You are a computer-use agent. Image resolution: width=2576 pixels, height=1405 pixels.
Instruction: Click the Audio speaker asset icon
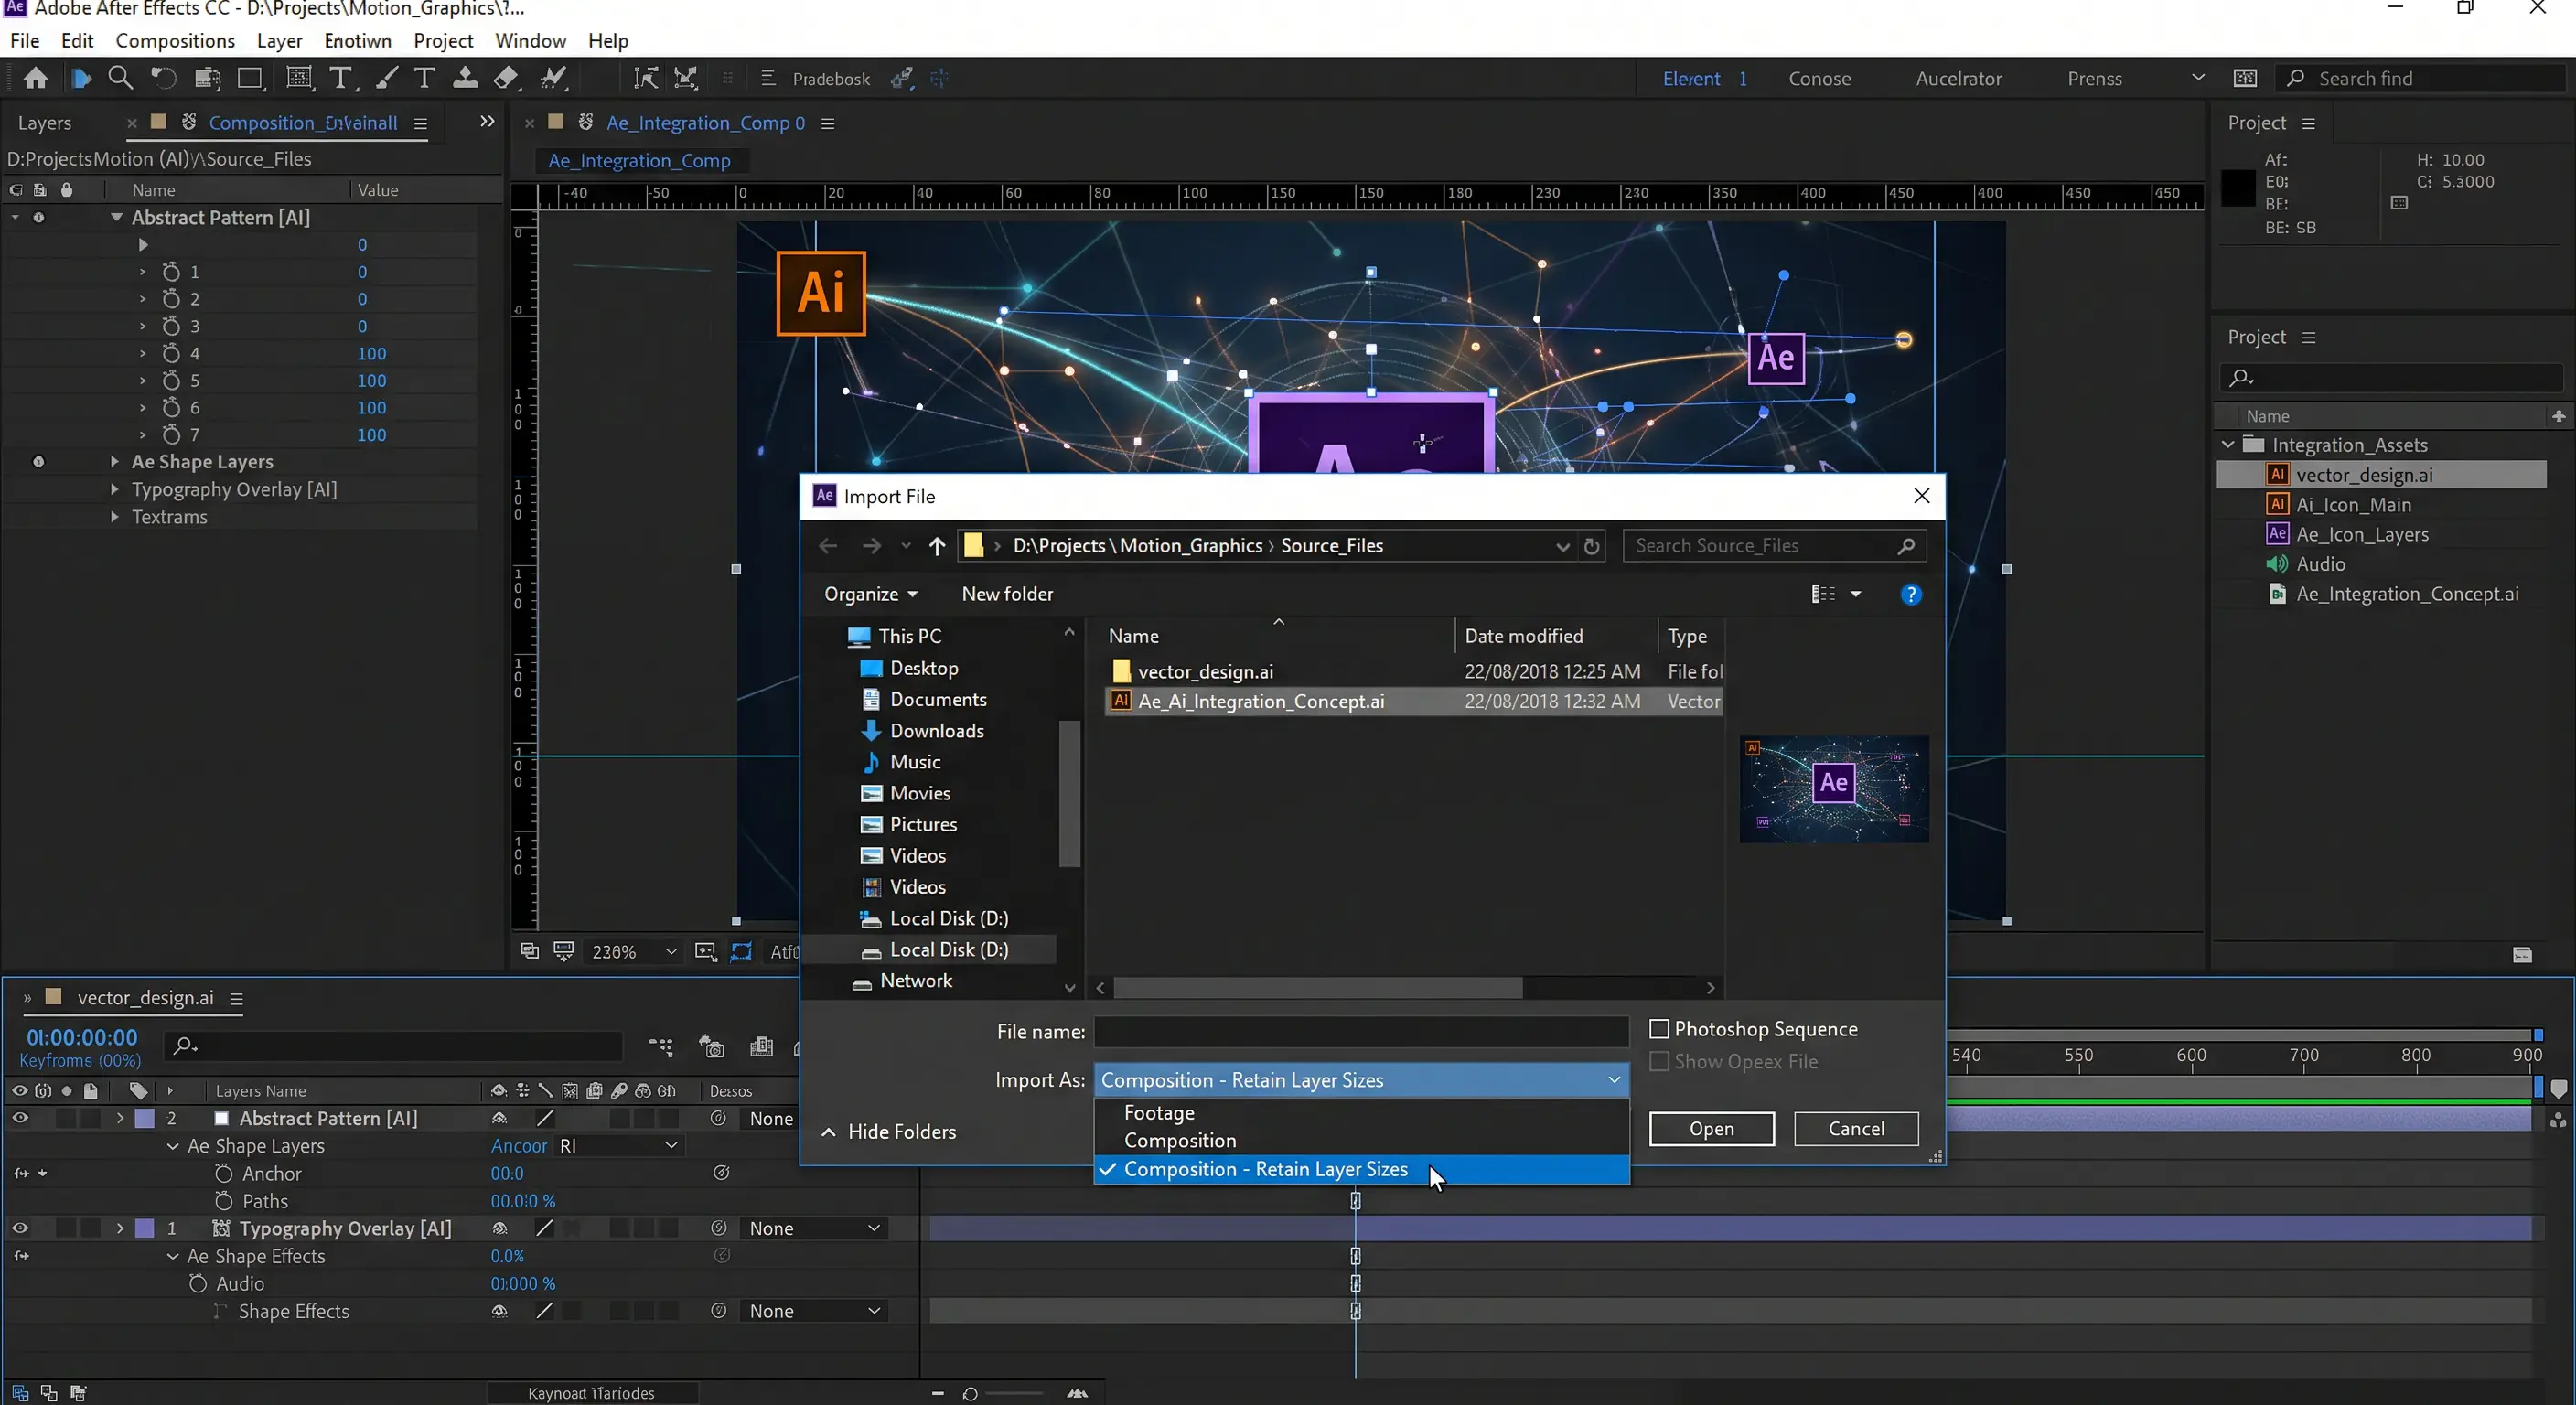click(2278, 564)
